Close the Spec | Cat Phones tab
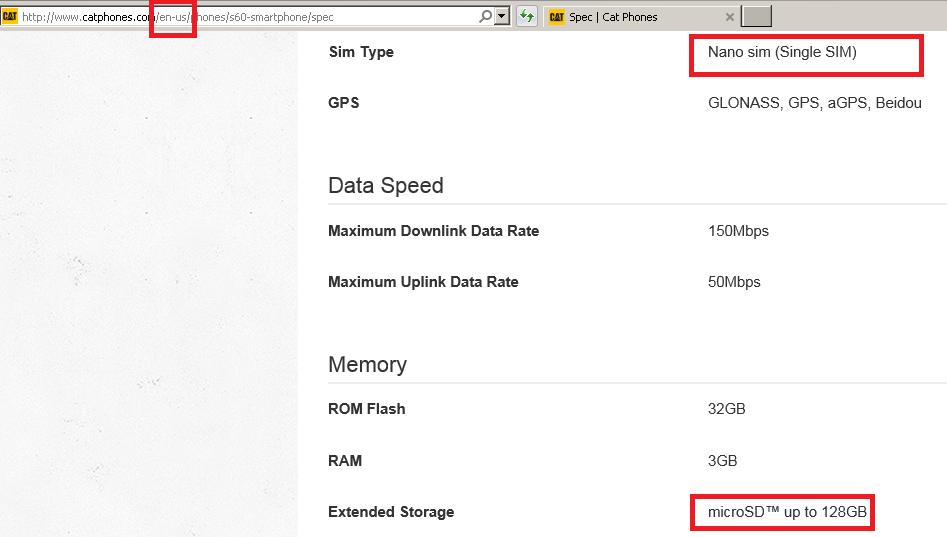The width and height of the screenshot is (947, 537). [x=729, y=17]
